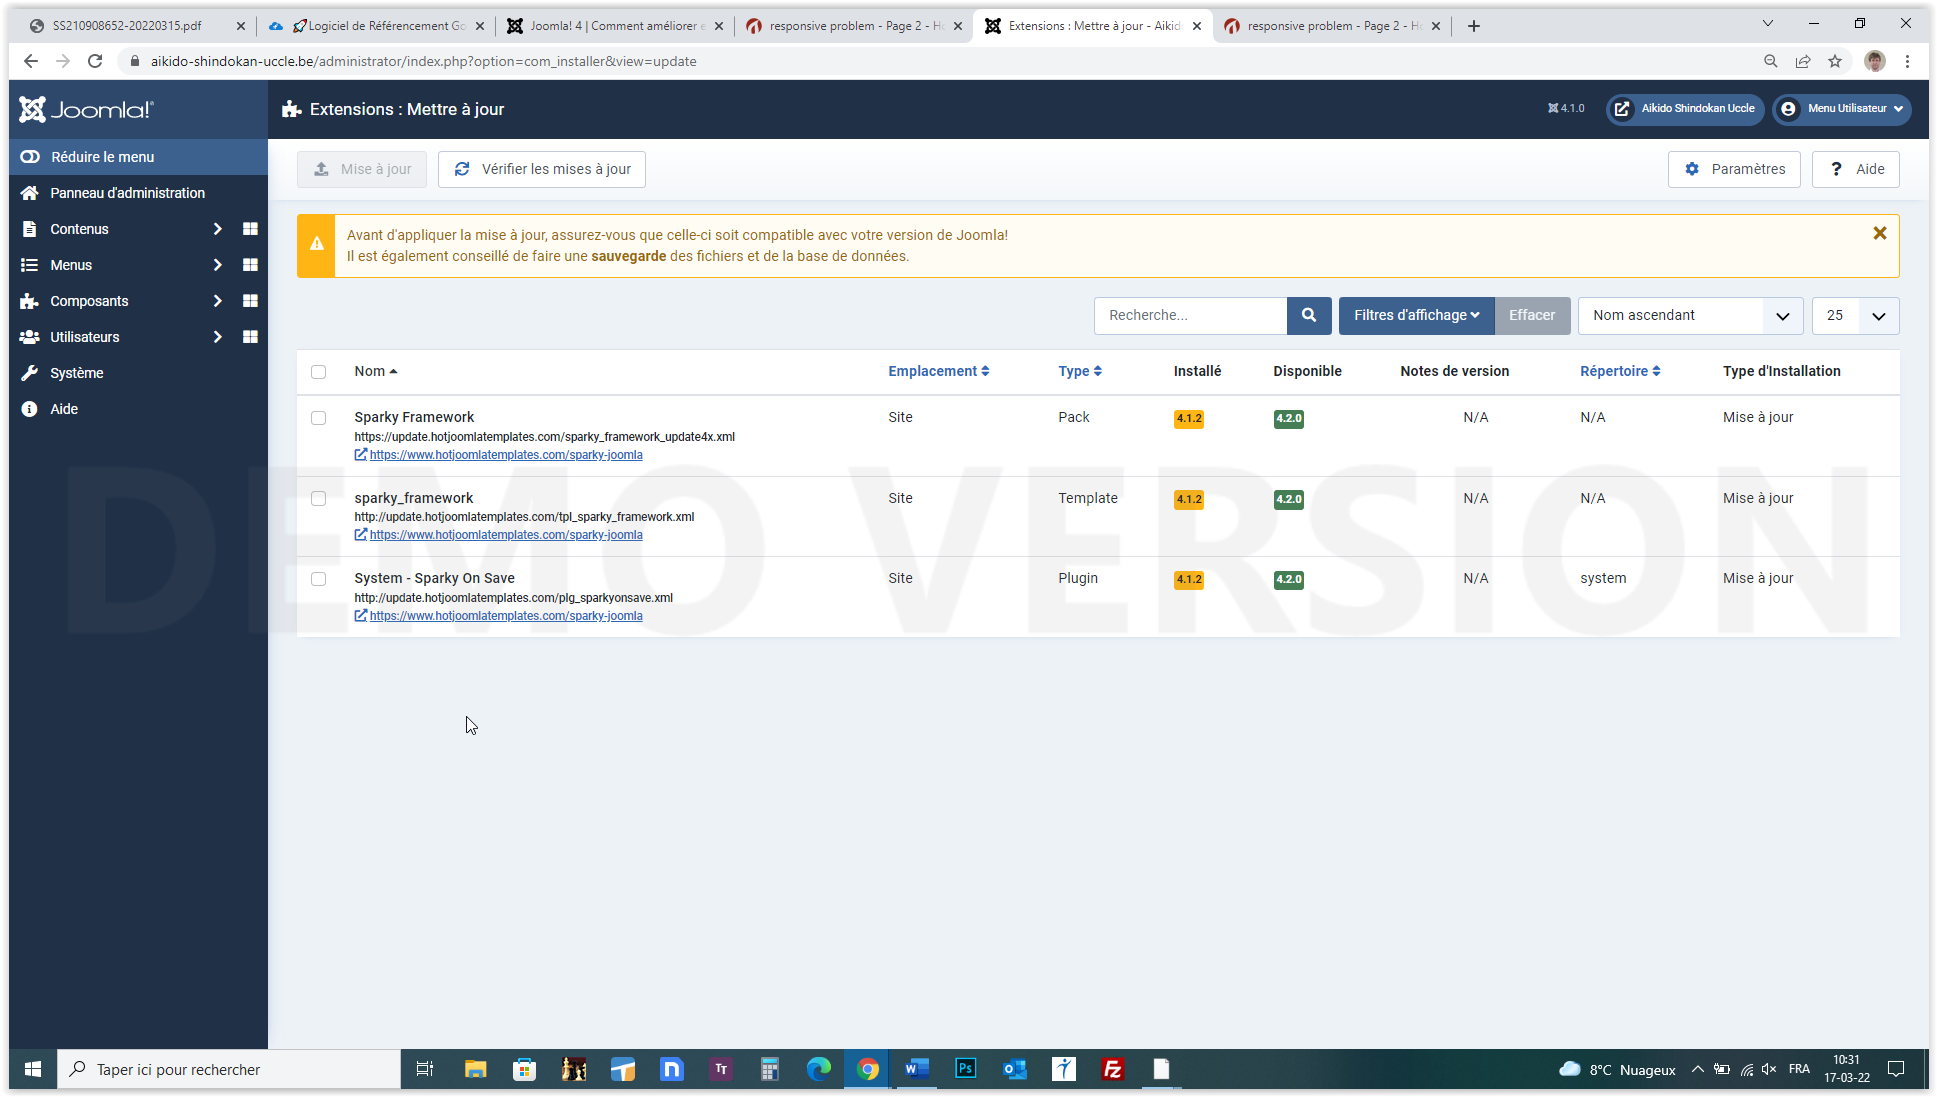Viewport: 1937px width, 1097px height.
Task: Click browser back arrow
Action: click(x=31, y=61)
